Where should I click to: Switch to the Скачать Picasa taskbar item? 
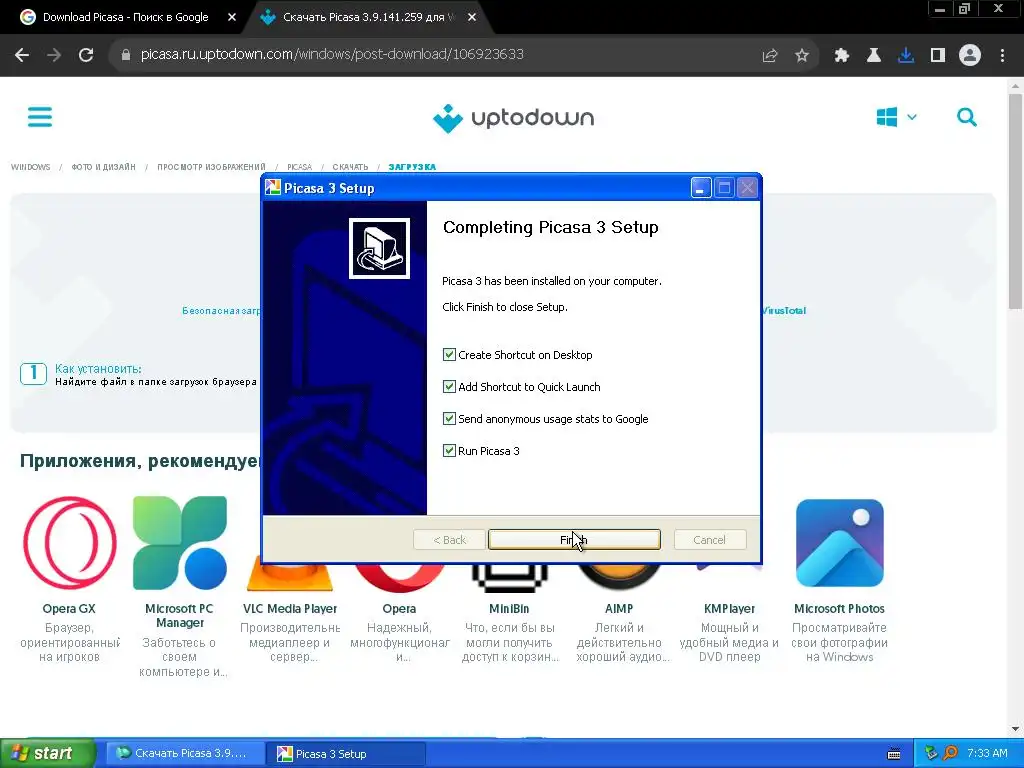[185, 754]
